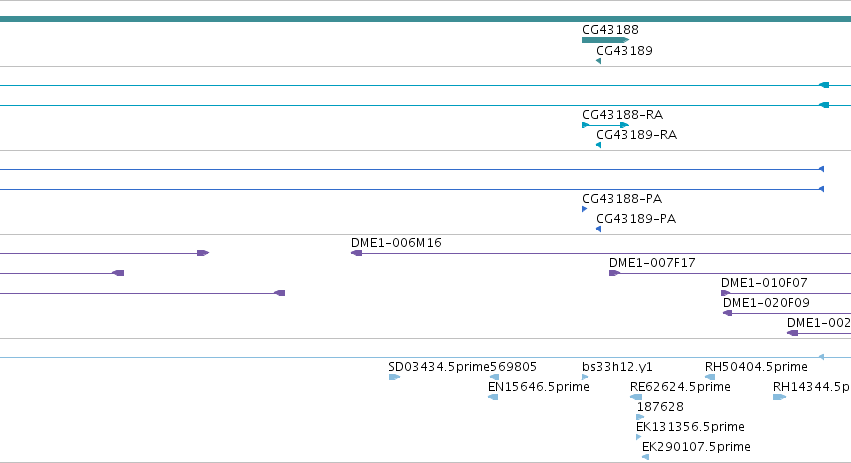Click the CG43188 gene label
Screen dimensions: 851x463
(610, 30)
